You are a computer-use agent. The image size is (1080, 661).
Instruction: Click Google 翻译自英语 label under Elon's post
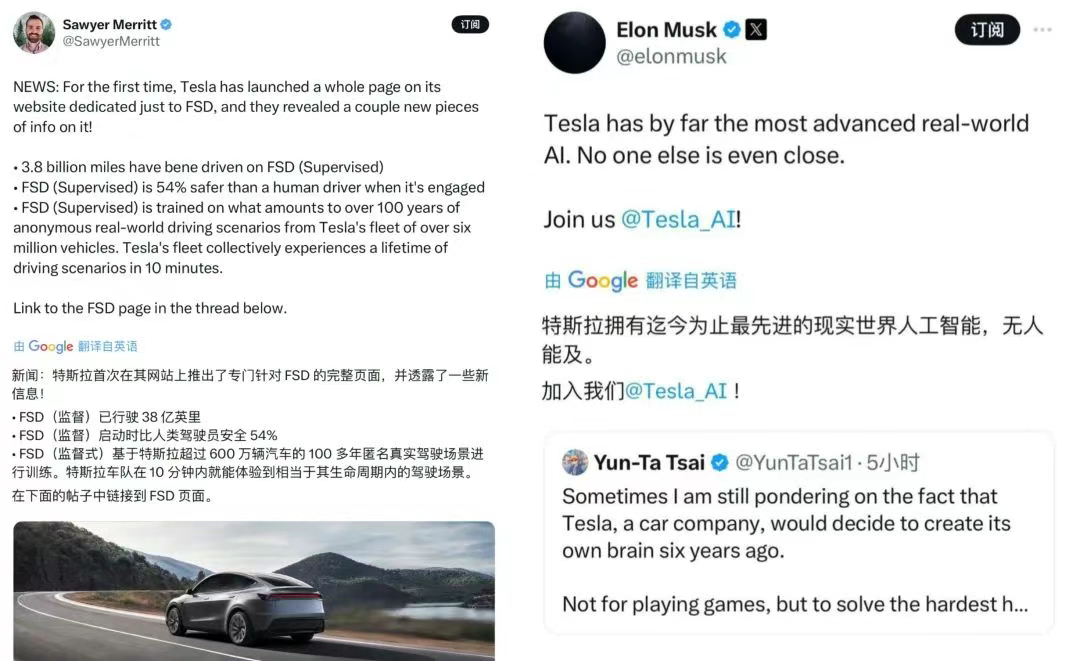point(640,280)
